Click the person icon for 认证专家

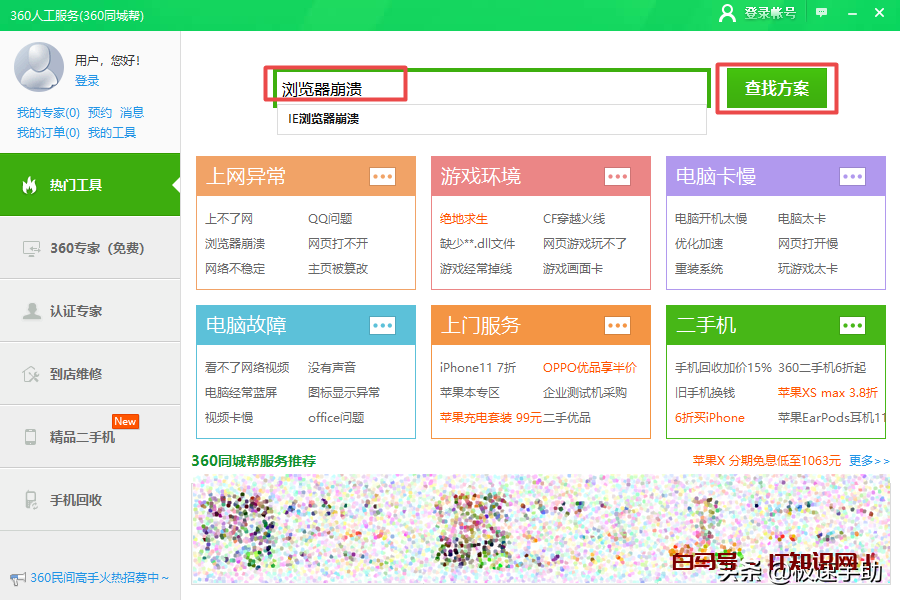click(31, 311)
